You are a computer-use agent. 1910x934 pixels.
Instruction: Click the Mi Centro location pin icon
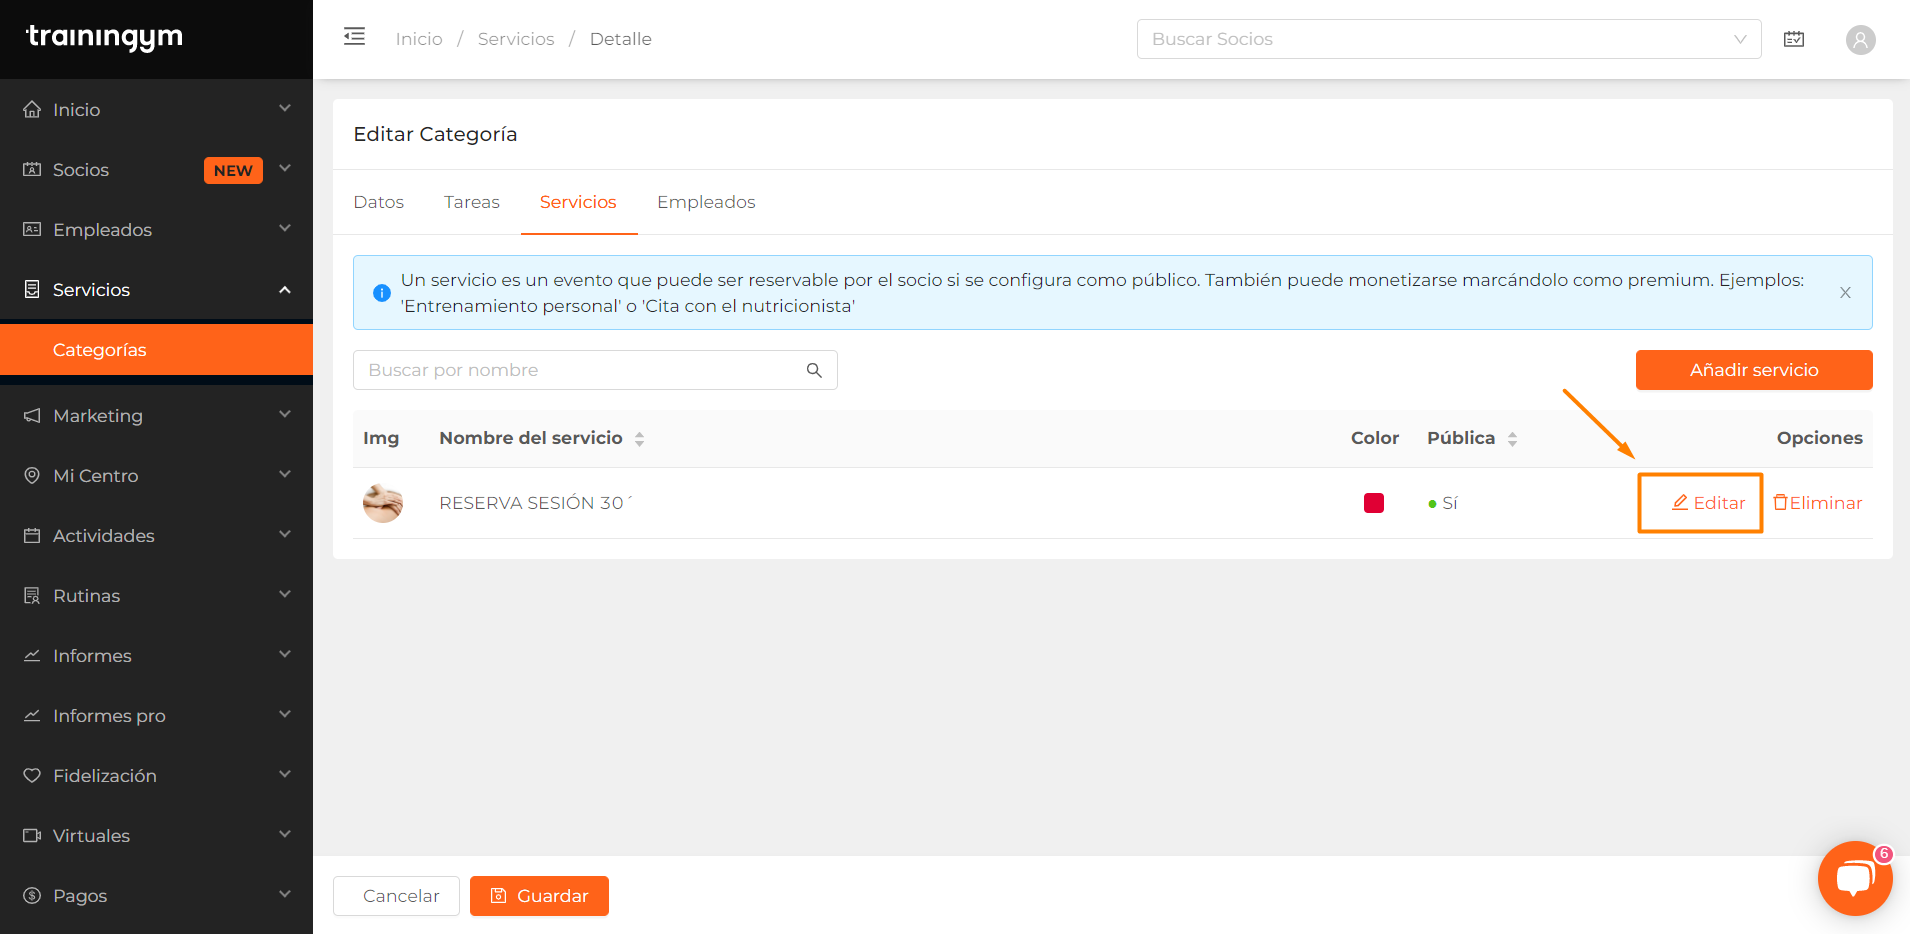click(x=32, y=475)
